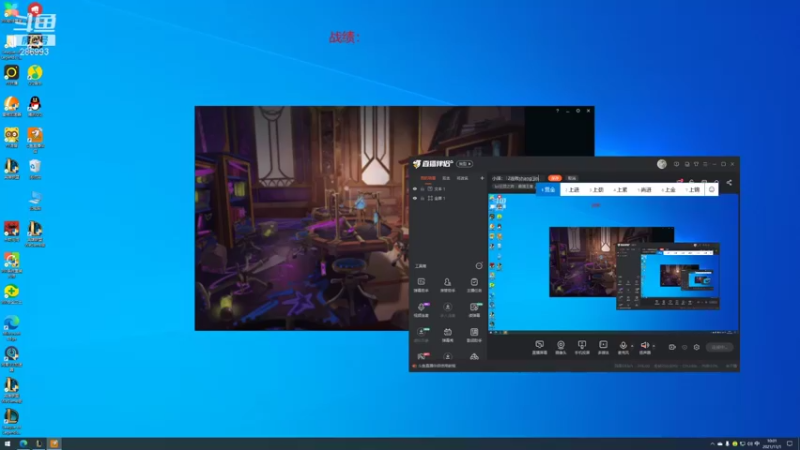Expand speaker options arrow

pyautogui.click(x=654, y=346)
